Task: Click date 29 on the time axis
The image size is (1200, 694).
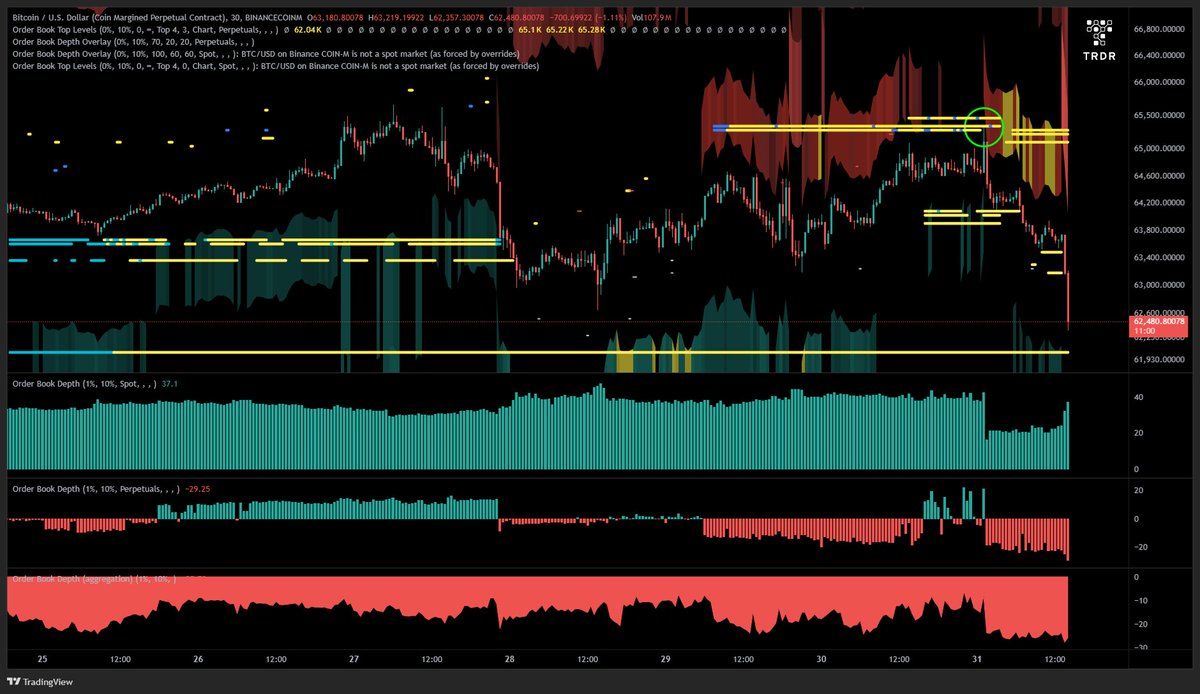Action: coord(666,660)
